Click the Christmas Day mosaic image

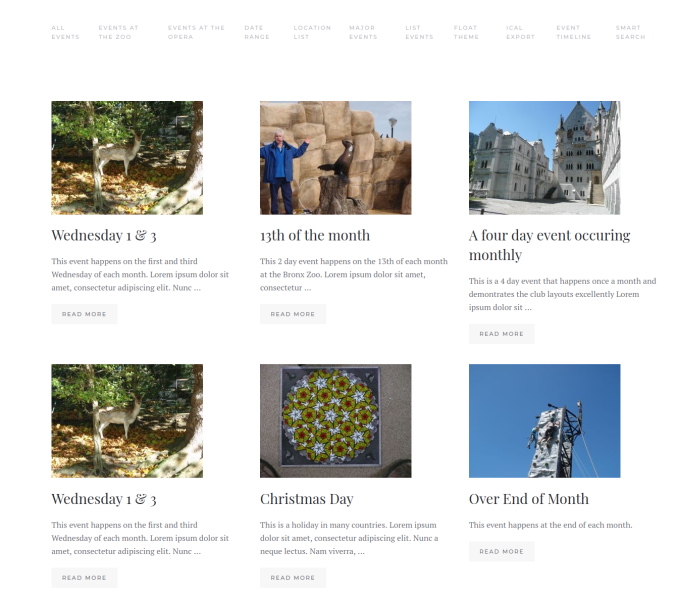point(335,421)
